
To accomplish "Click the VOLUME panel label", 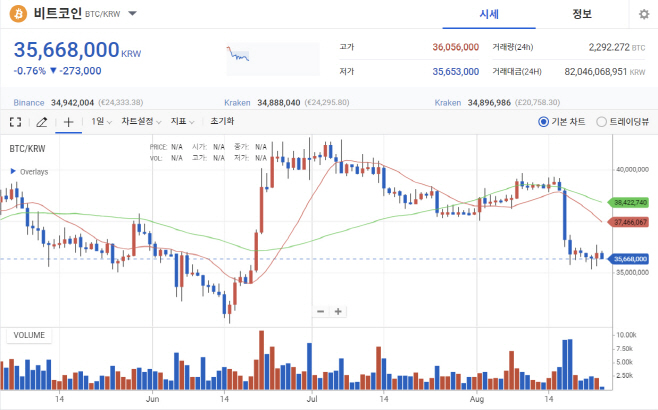I will 29,335.
